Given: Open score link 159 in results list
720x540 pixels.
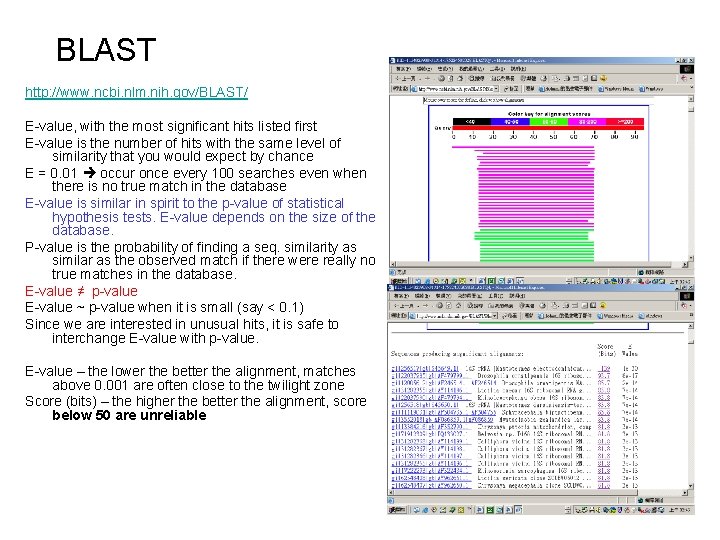Looking at the screenshot, I should pyautogui.click(x=605, y=369).
